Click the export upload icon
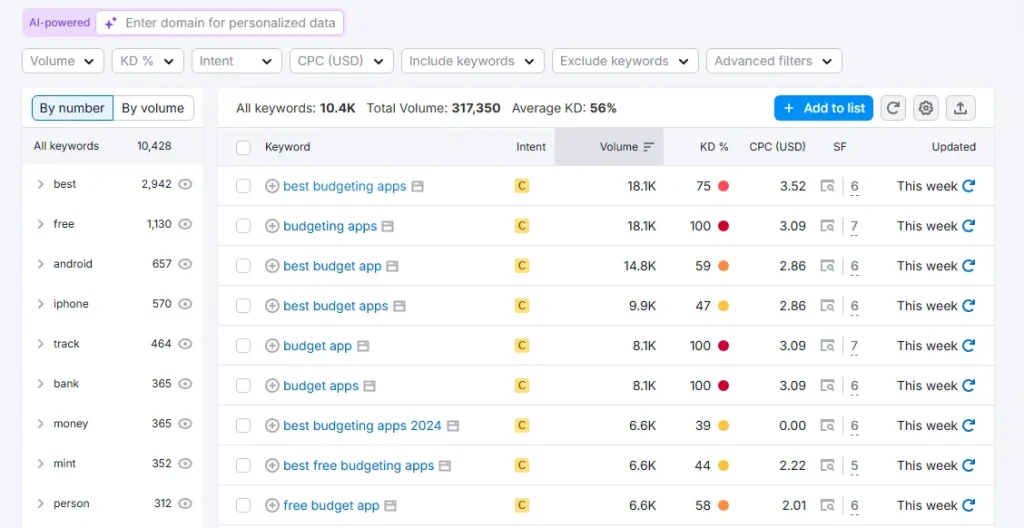The height and width of the screenshot is (528, 1024). (960, 108)
